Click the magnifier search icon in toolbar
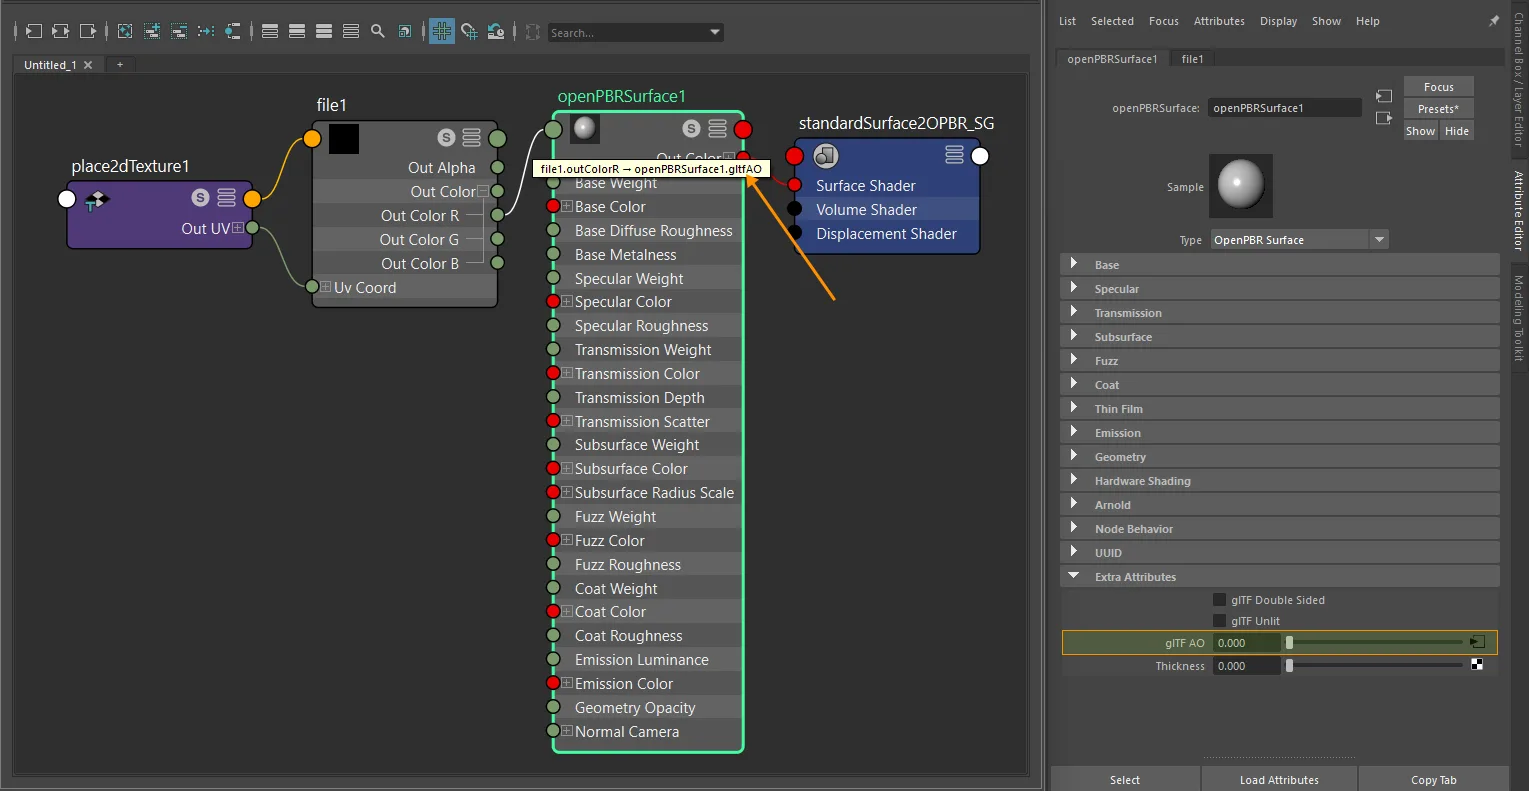The width and height of the screenshot is (1529, 791). [x=378, y=31]
